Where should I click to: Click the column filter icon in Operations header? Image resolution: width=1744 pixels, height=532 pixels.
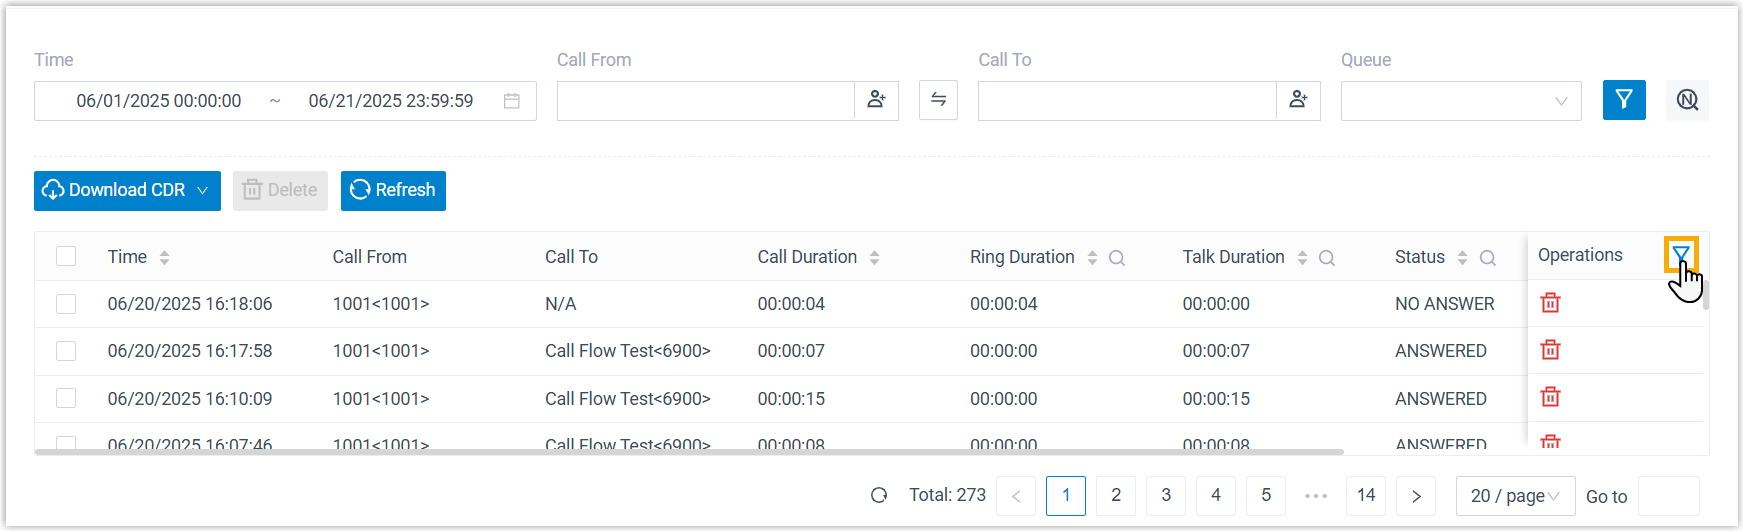1681,254
